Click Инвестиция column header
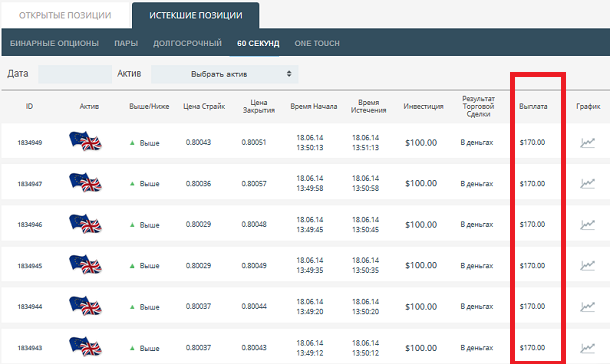 point(423,106)
